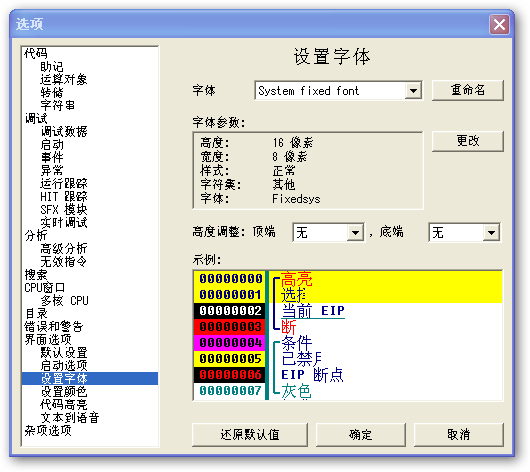Click the 8 像素 width value

click(290, 157)
